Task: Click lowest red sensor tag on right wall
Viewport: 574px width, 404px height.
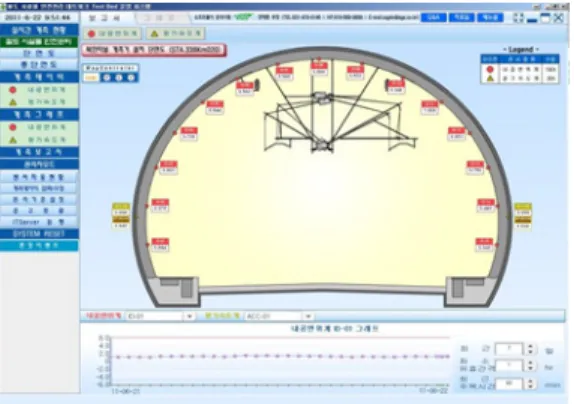Action: click(484, 244)
